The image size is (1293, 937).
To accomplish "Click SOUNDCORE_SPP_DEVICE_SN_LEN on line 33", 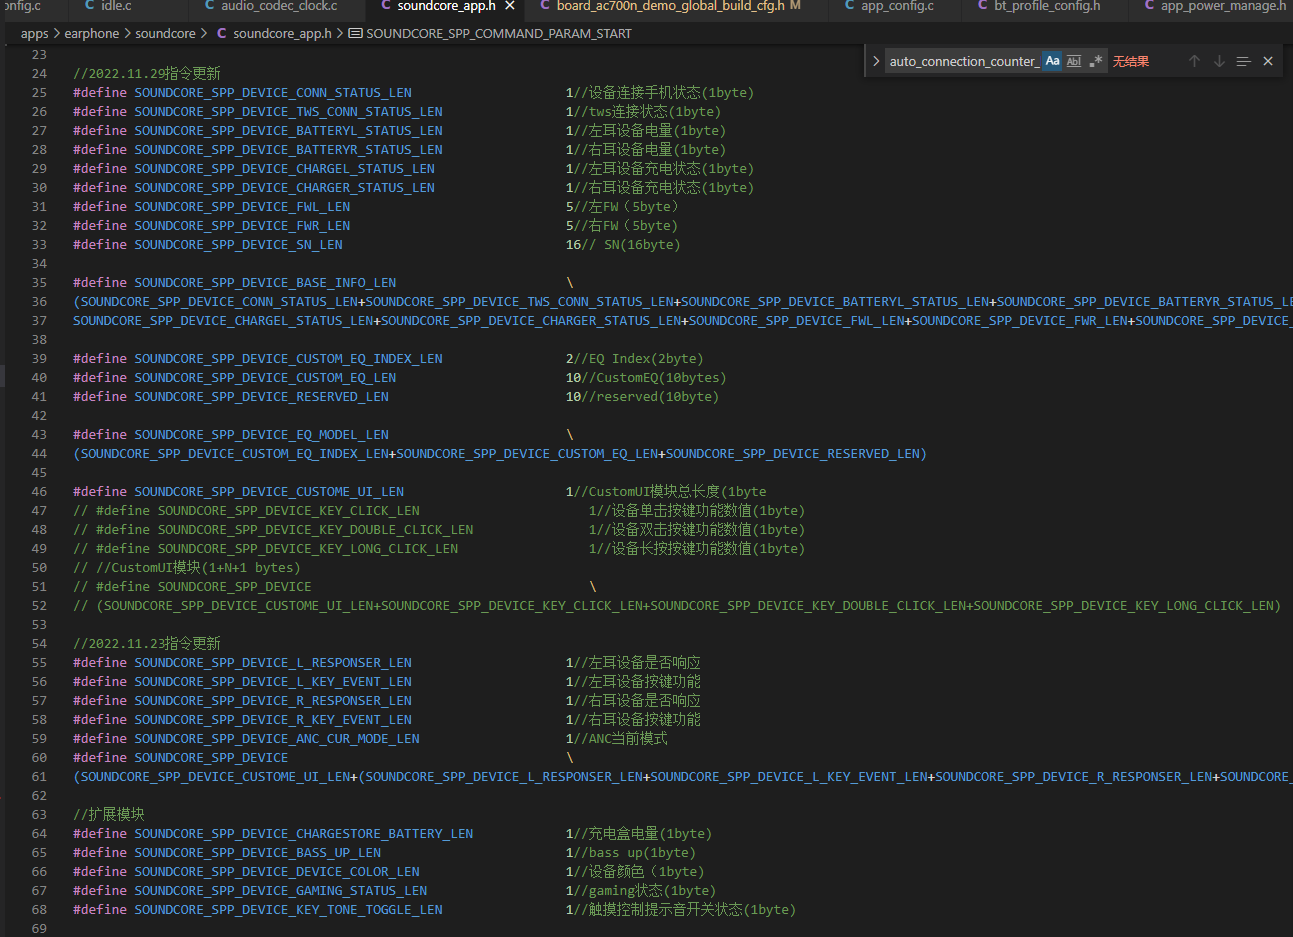I will 239,245.
